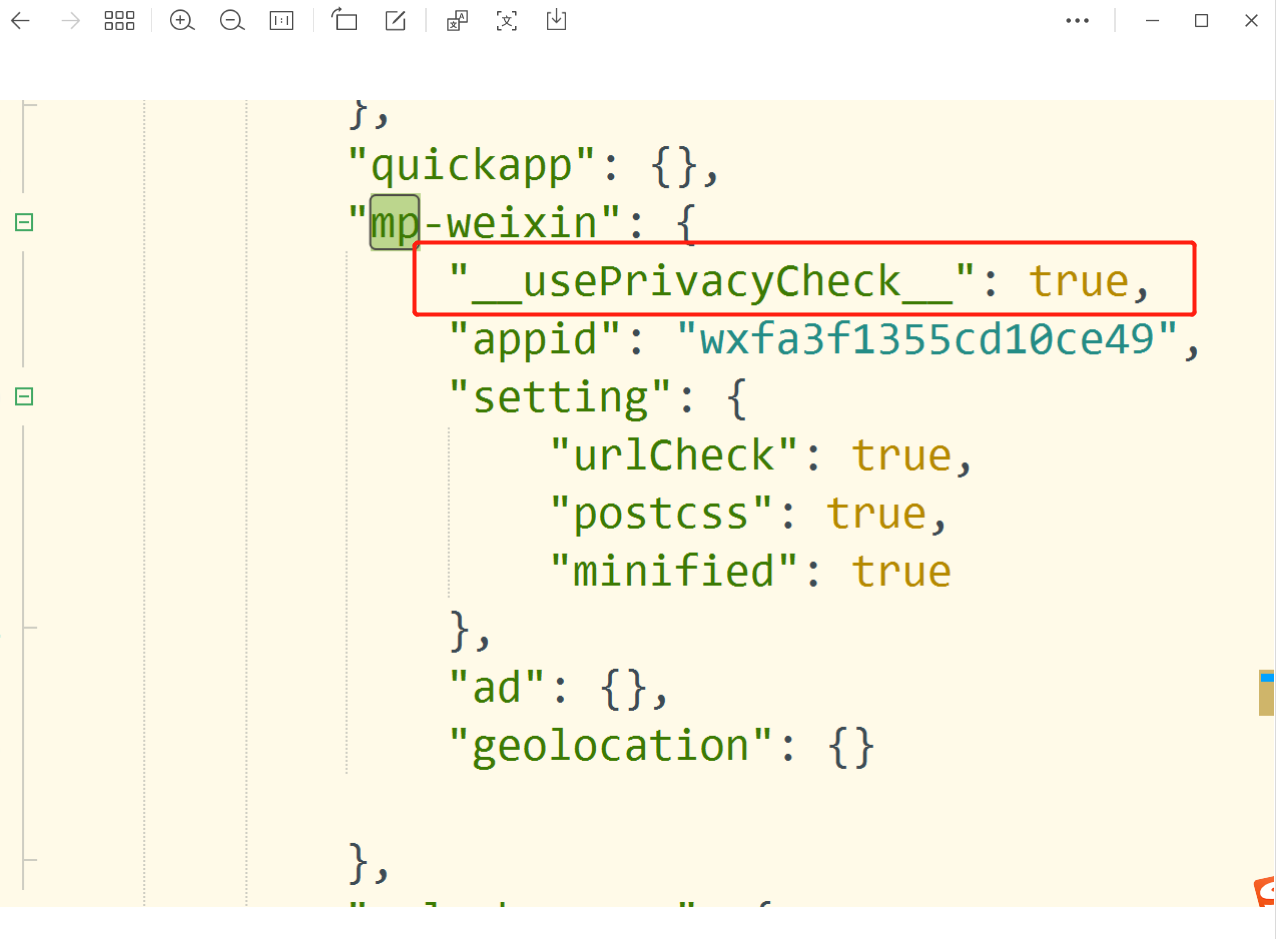The image size is (1276, 939).
Task: Click the "geolocation" key text
Action: (613, 746)
